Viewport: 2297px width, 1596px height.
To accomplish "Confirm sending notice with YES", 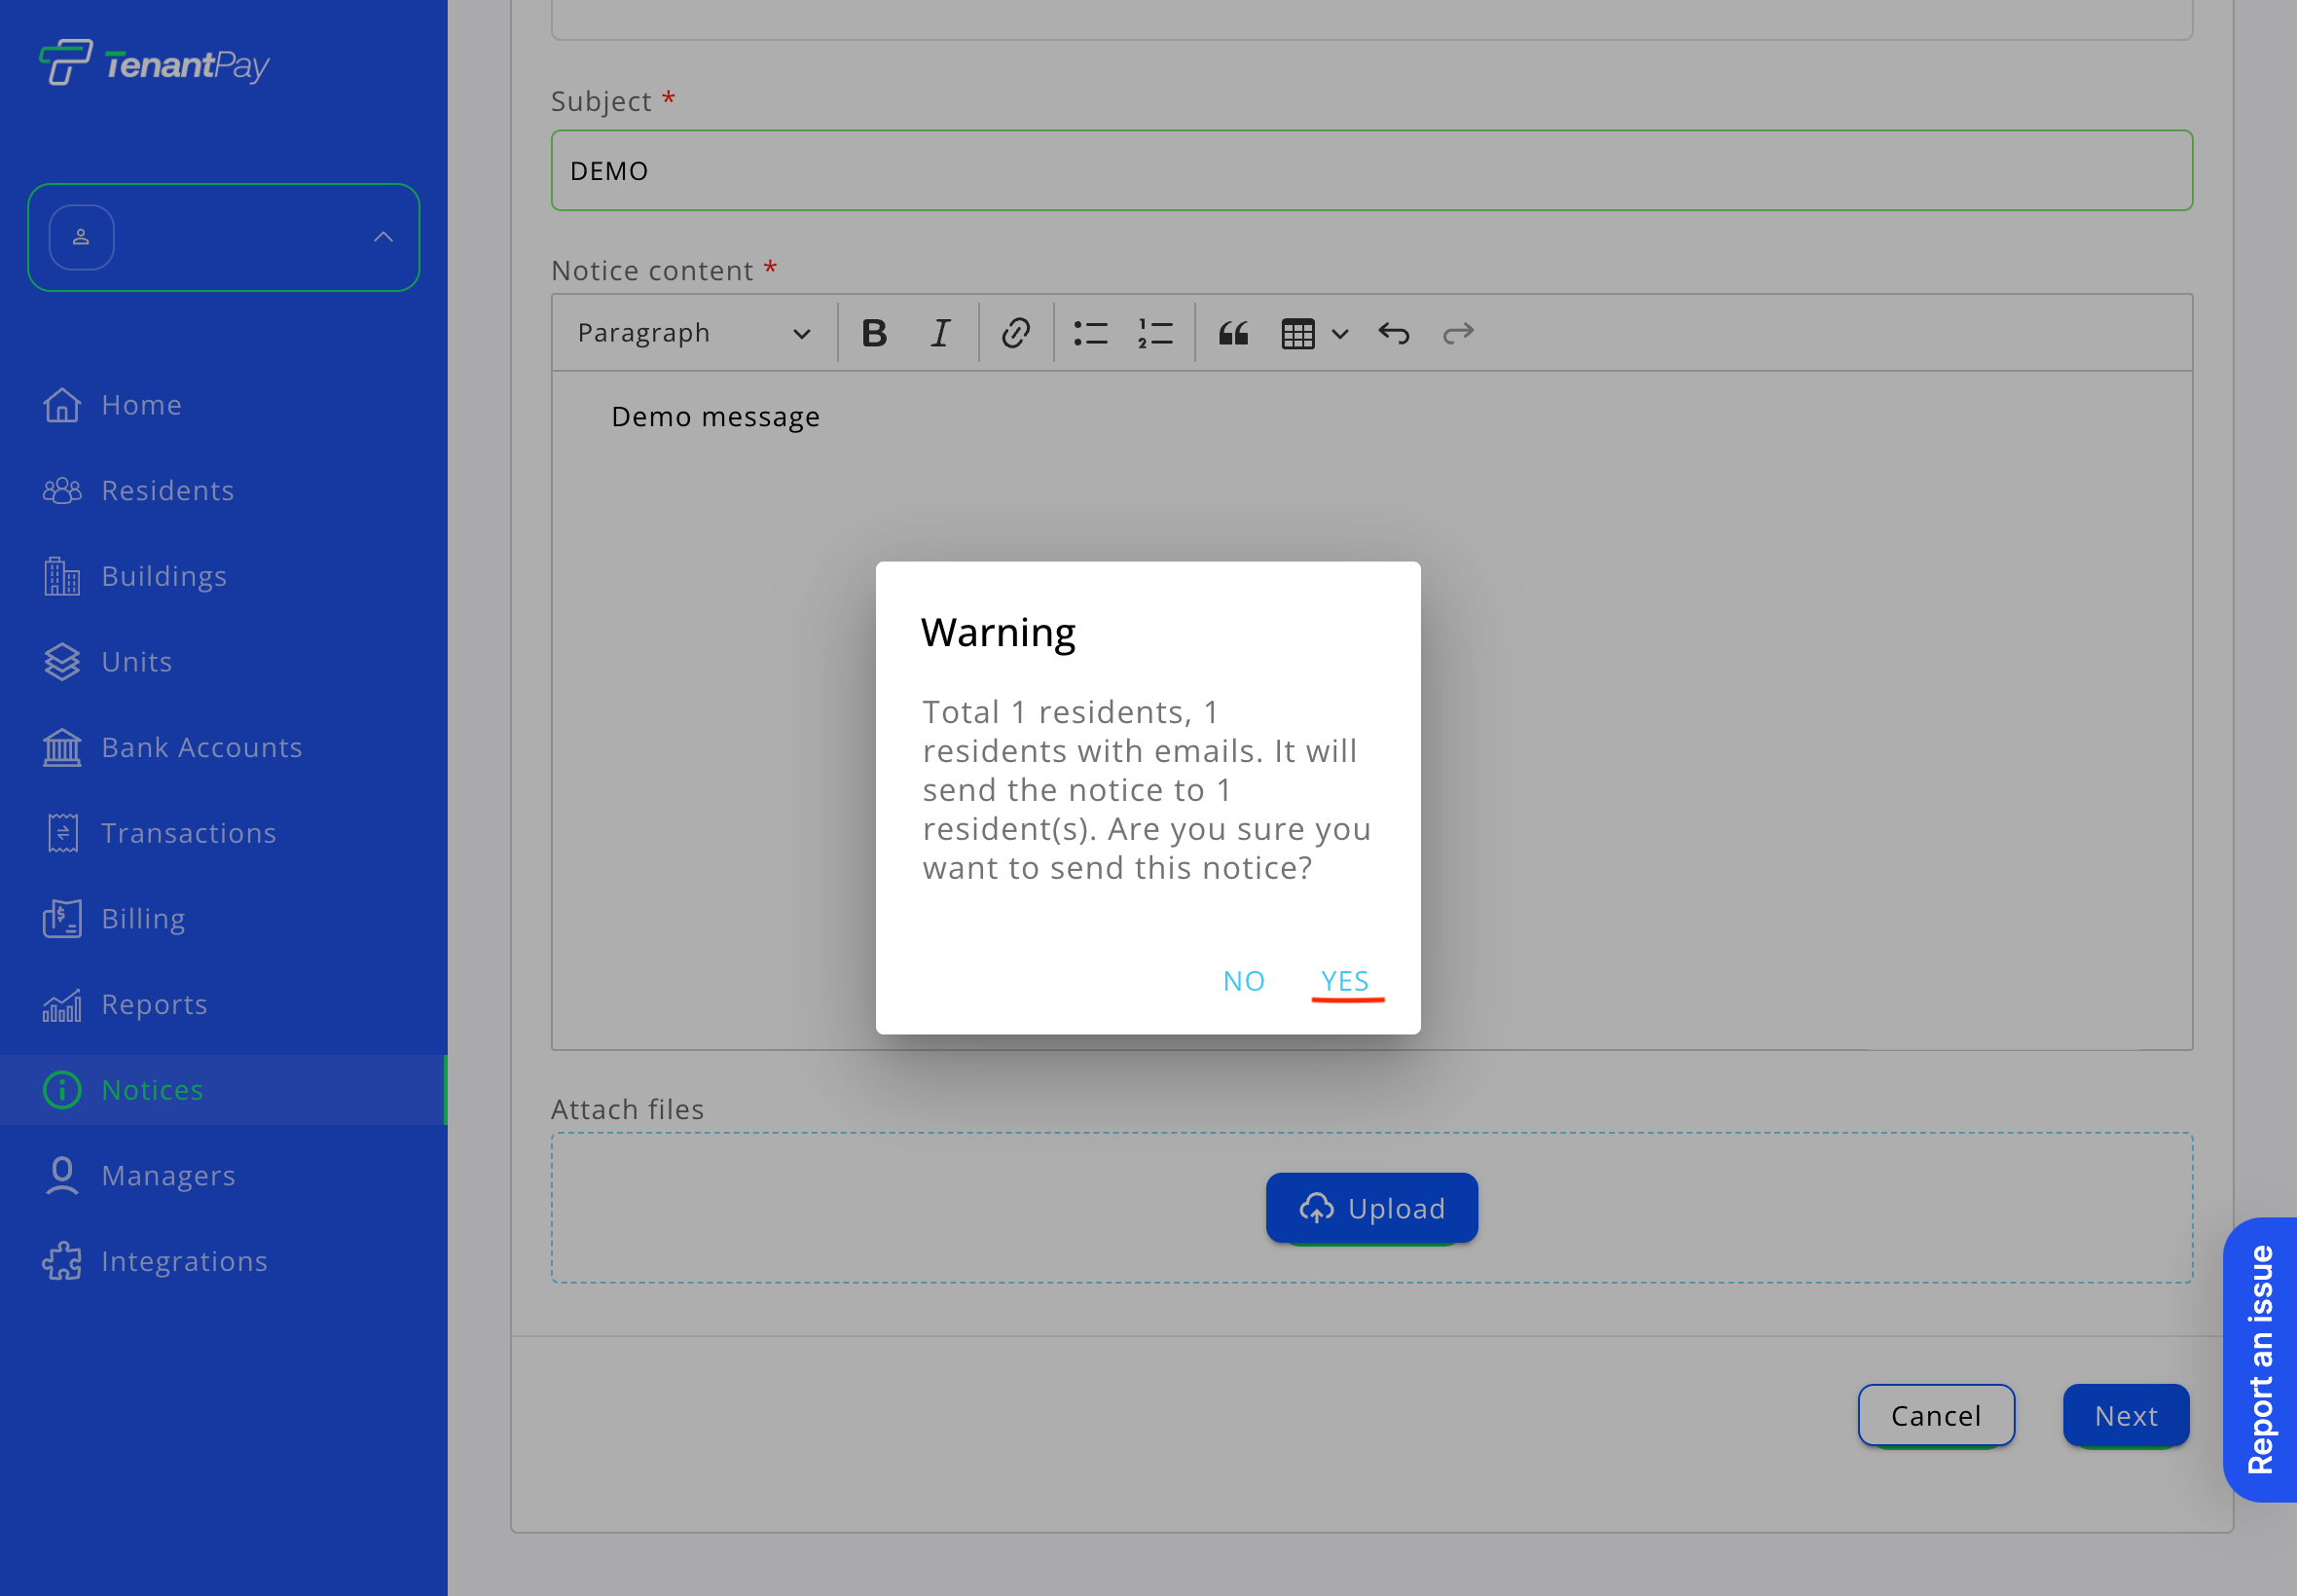I will (1344, 980).
